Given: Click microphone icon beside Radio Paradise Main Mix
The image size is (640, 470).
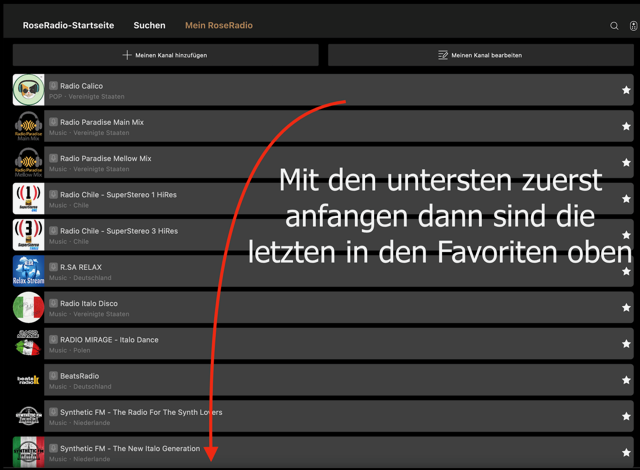Looking at the screenshot, I should [53, 122].
